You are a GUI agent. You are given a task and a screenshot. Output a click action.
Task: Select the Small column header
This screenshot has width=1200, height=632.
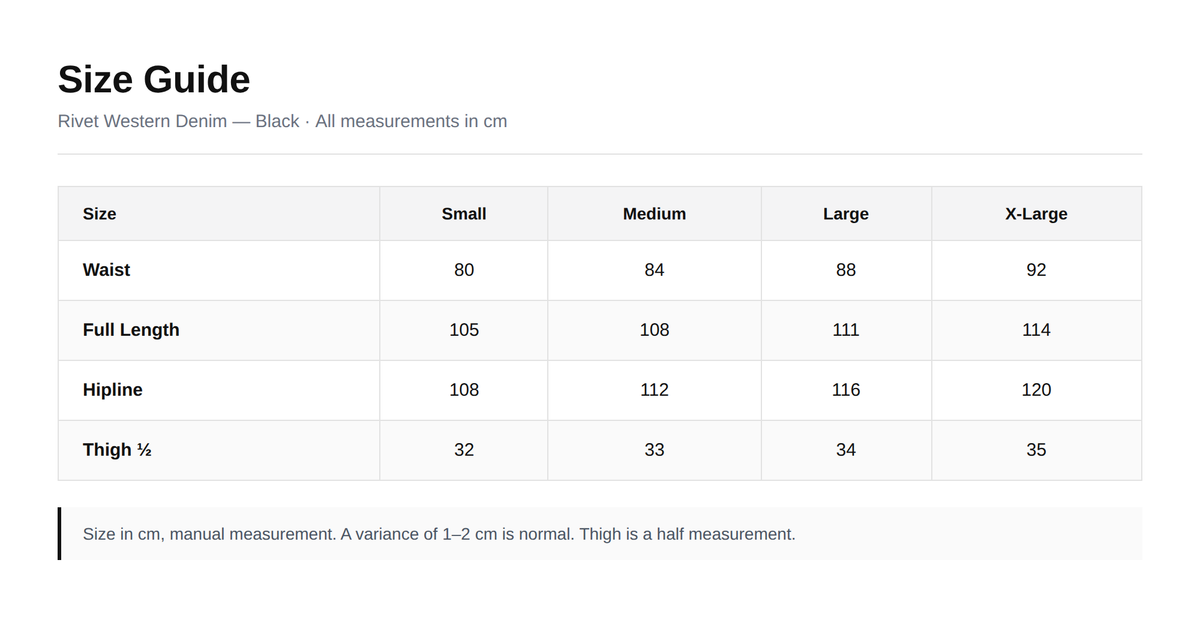464,214
